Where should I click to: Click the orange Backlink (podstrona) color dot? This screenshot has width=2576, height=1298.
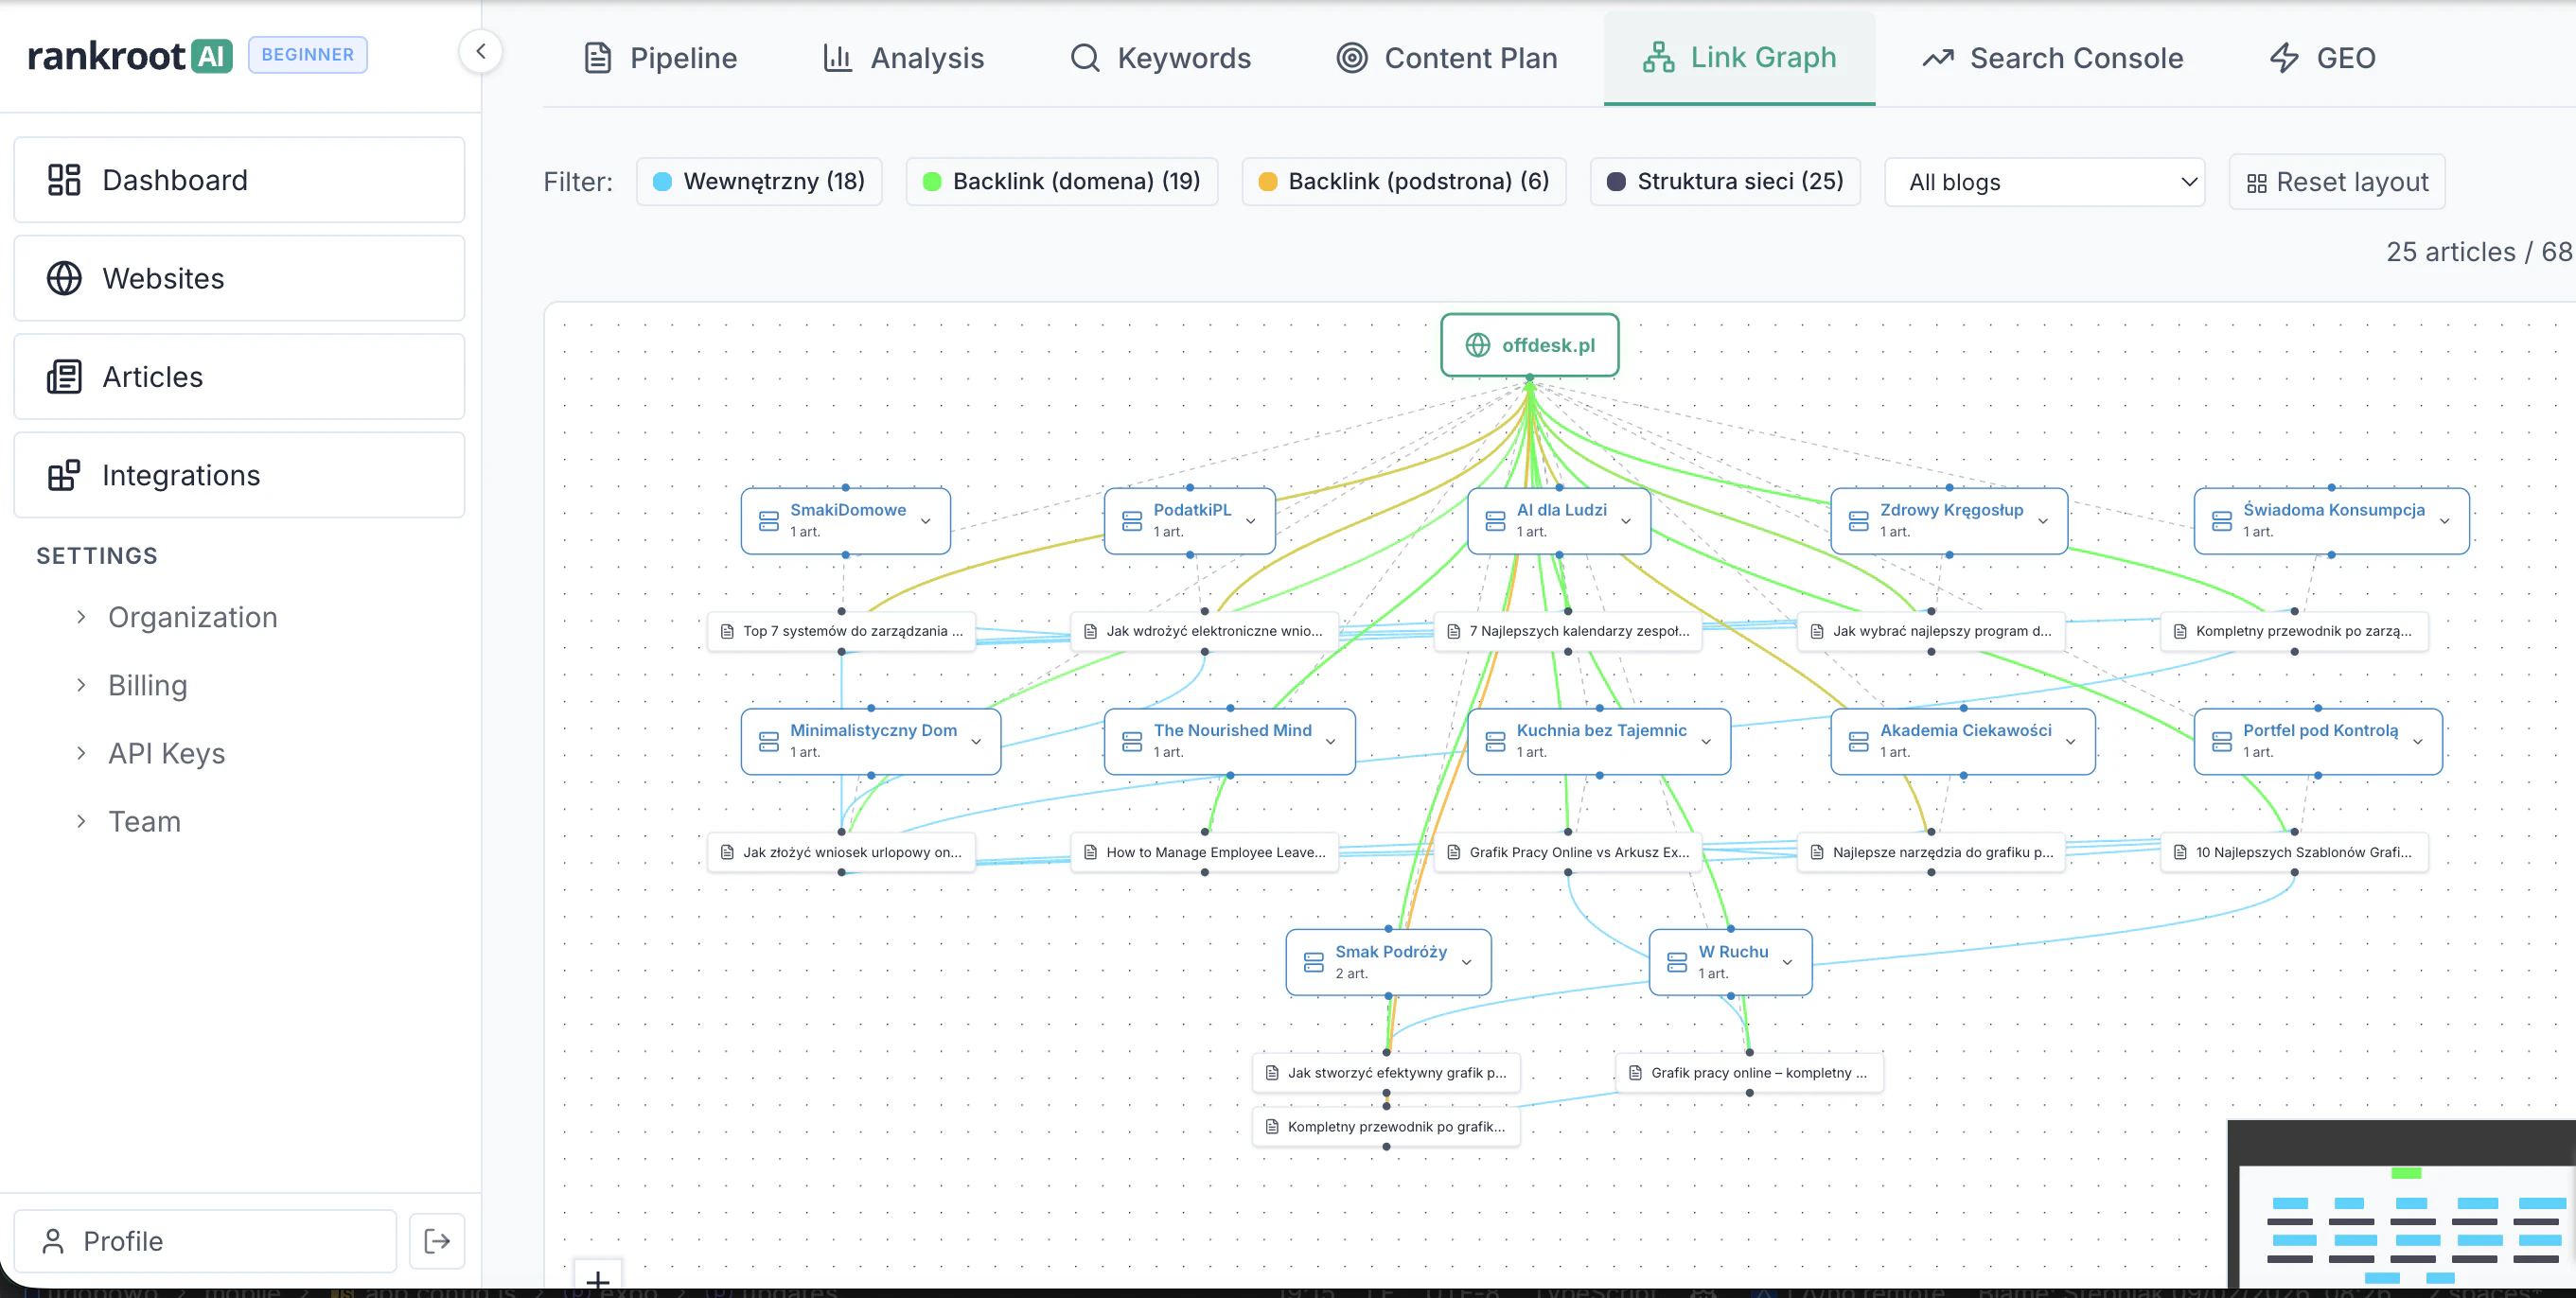[x=1267, y=182]
